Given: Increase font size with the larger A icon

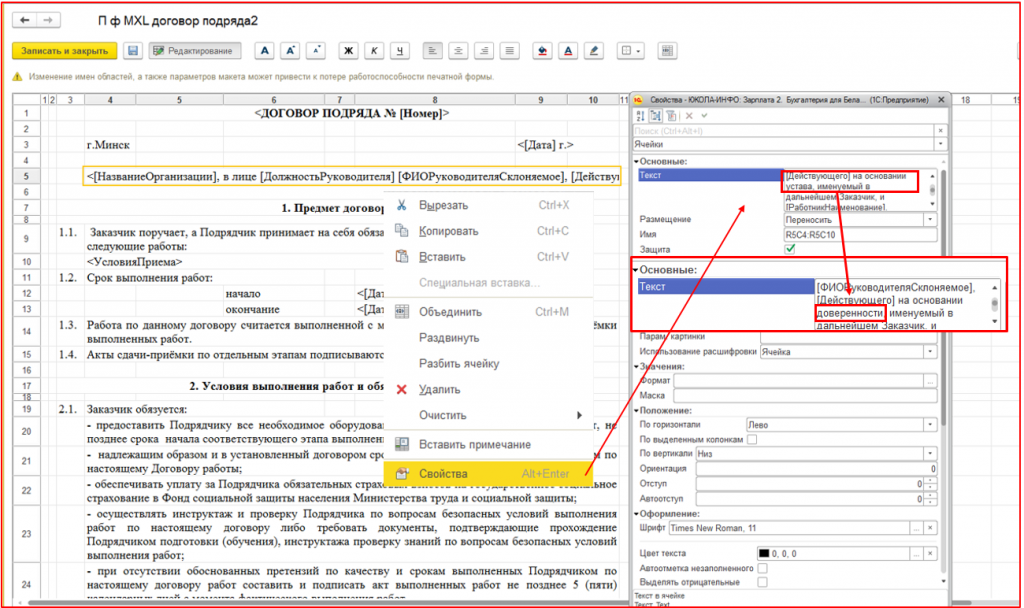Looking at the screenshot, I should click(291, 51).
